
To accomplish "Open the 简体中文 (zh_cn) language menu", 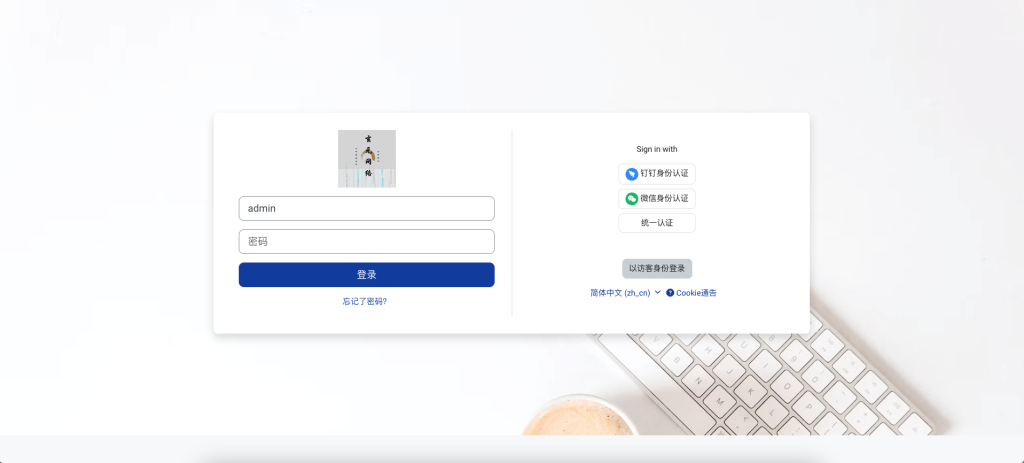I will (x=626, y=293).
